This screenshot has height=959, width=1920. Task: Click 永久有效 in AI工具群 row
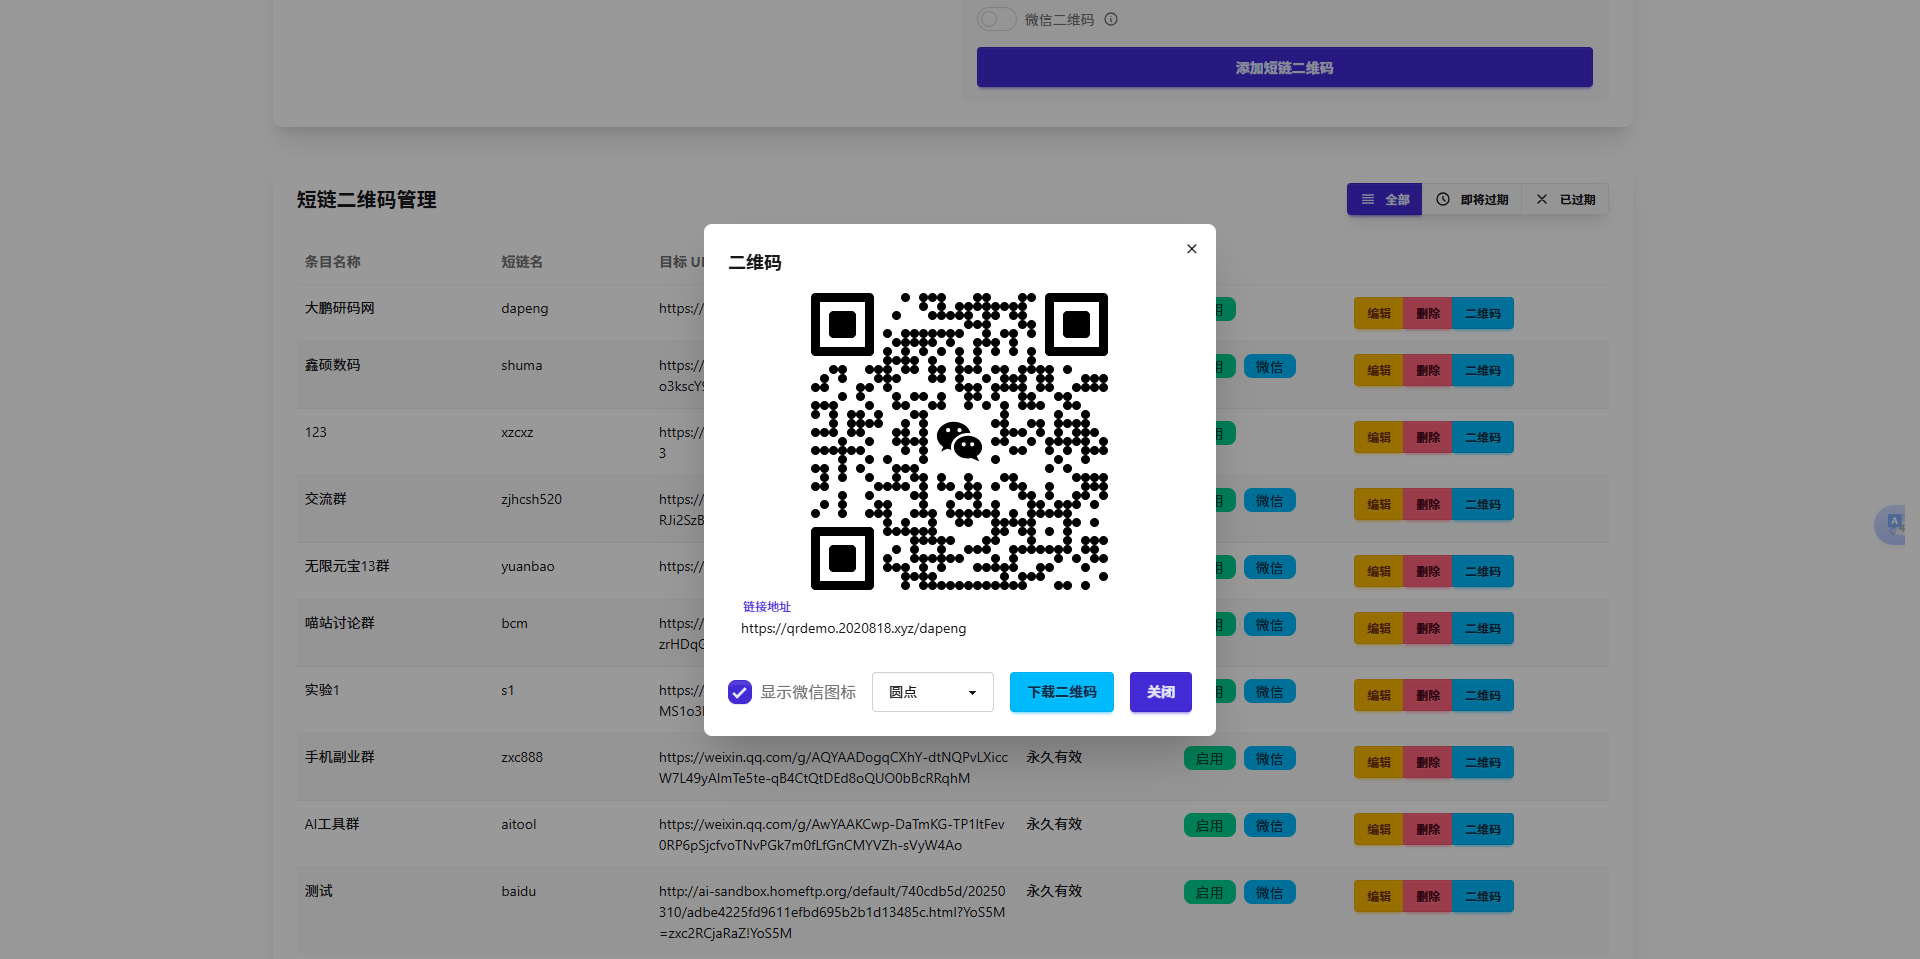tap(1054, 824)
